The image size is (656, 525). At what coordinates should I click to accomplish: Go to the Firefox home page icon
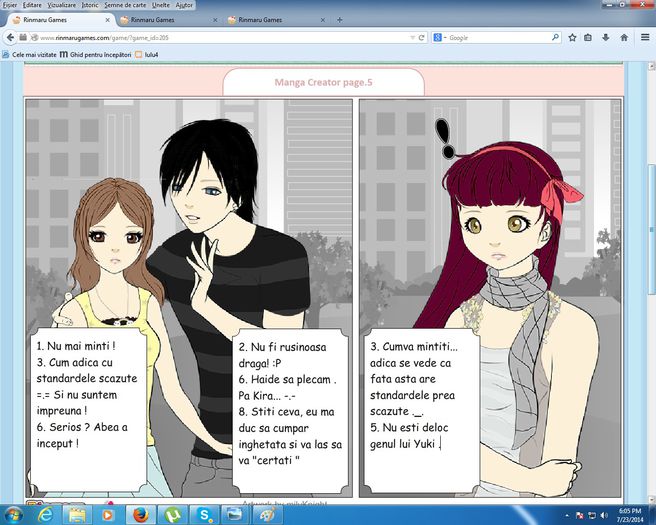coord(623,37)
